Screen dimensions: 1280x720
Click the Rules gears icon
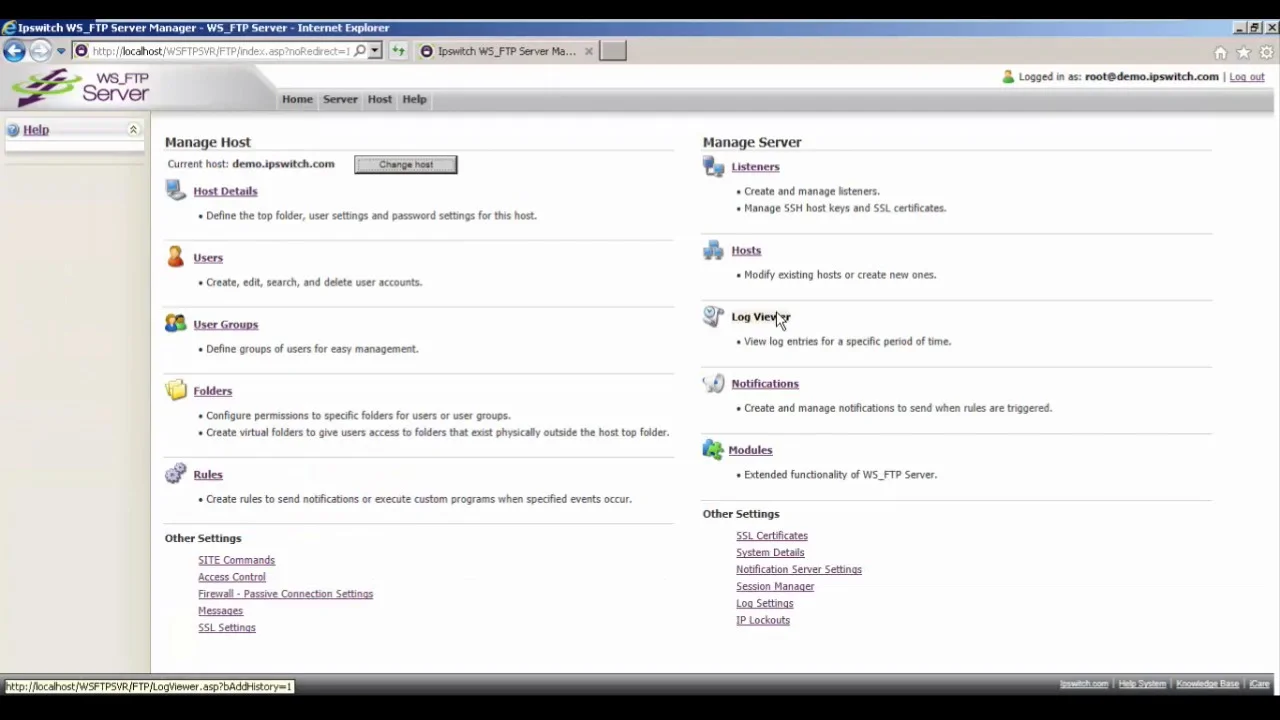176,473
